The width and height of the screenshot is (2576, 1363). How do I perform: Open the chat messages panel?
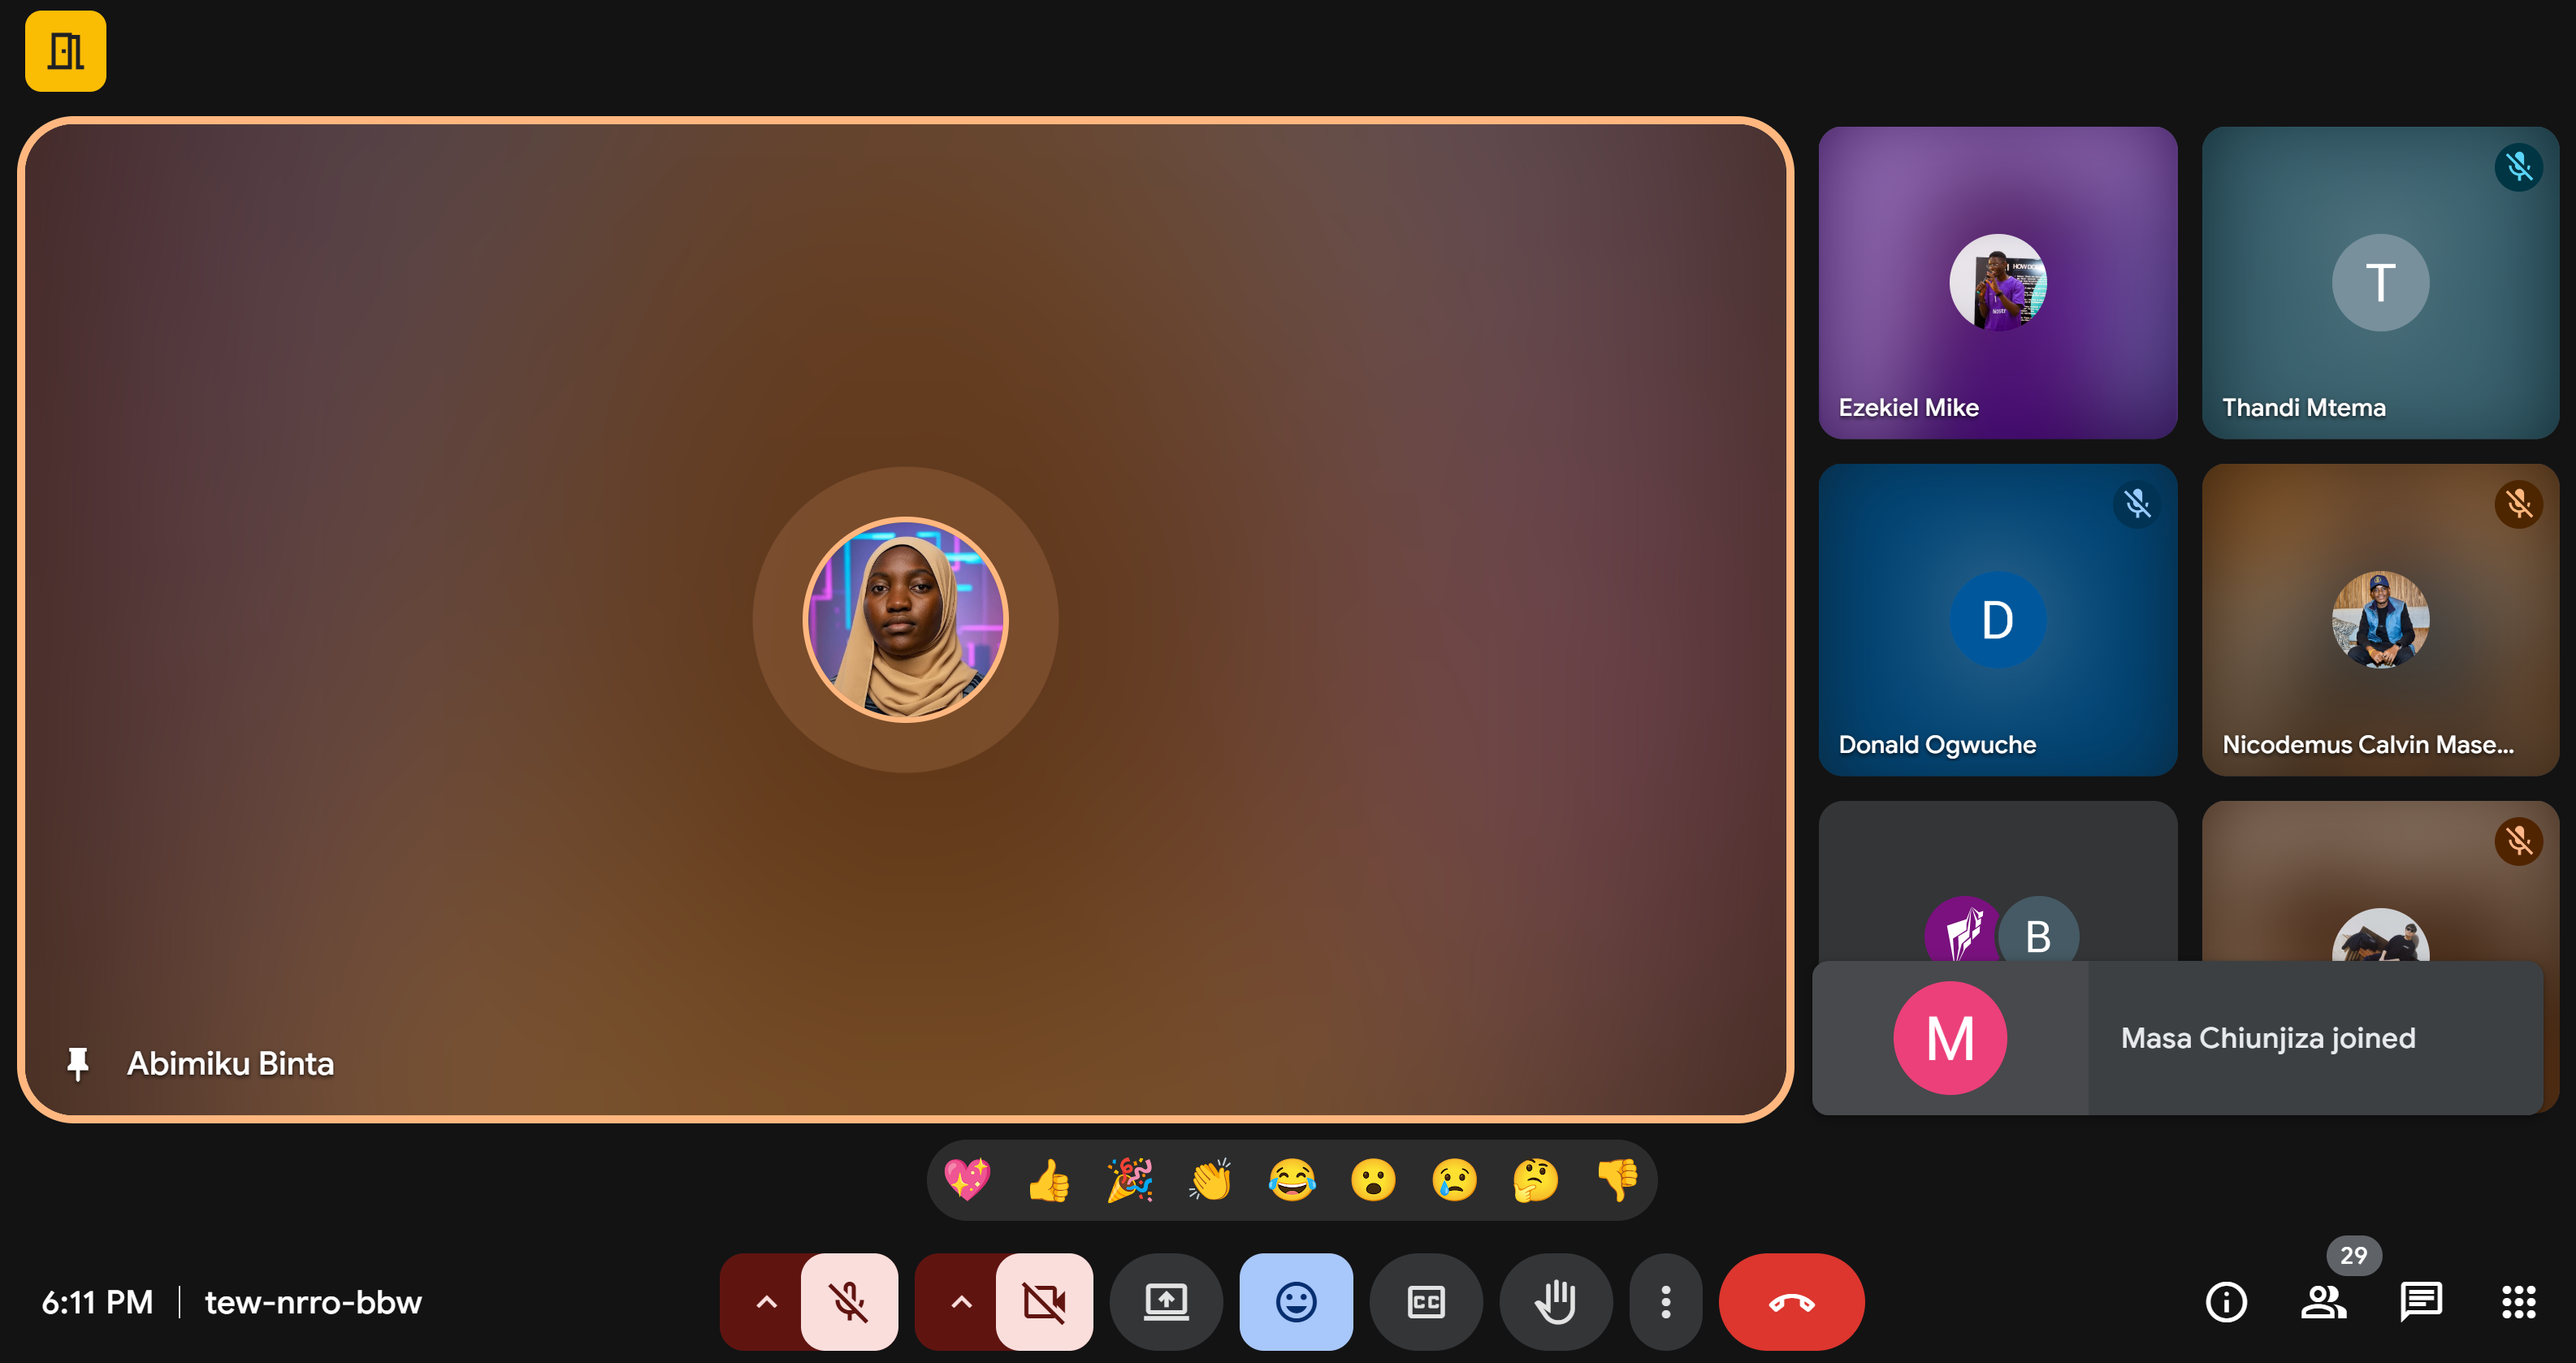[2420, 1302]
